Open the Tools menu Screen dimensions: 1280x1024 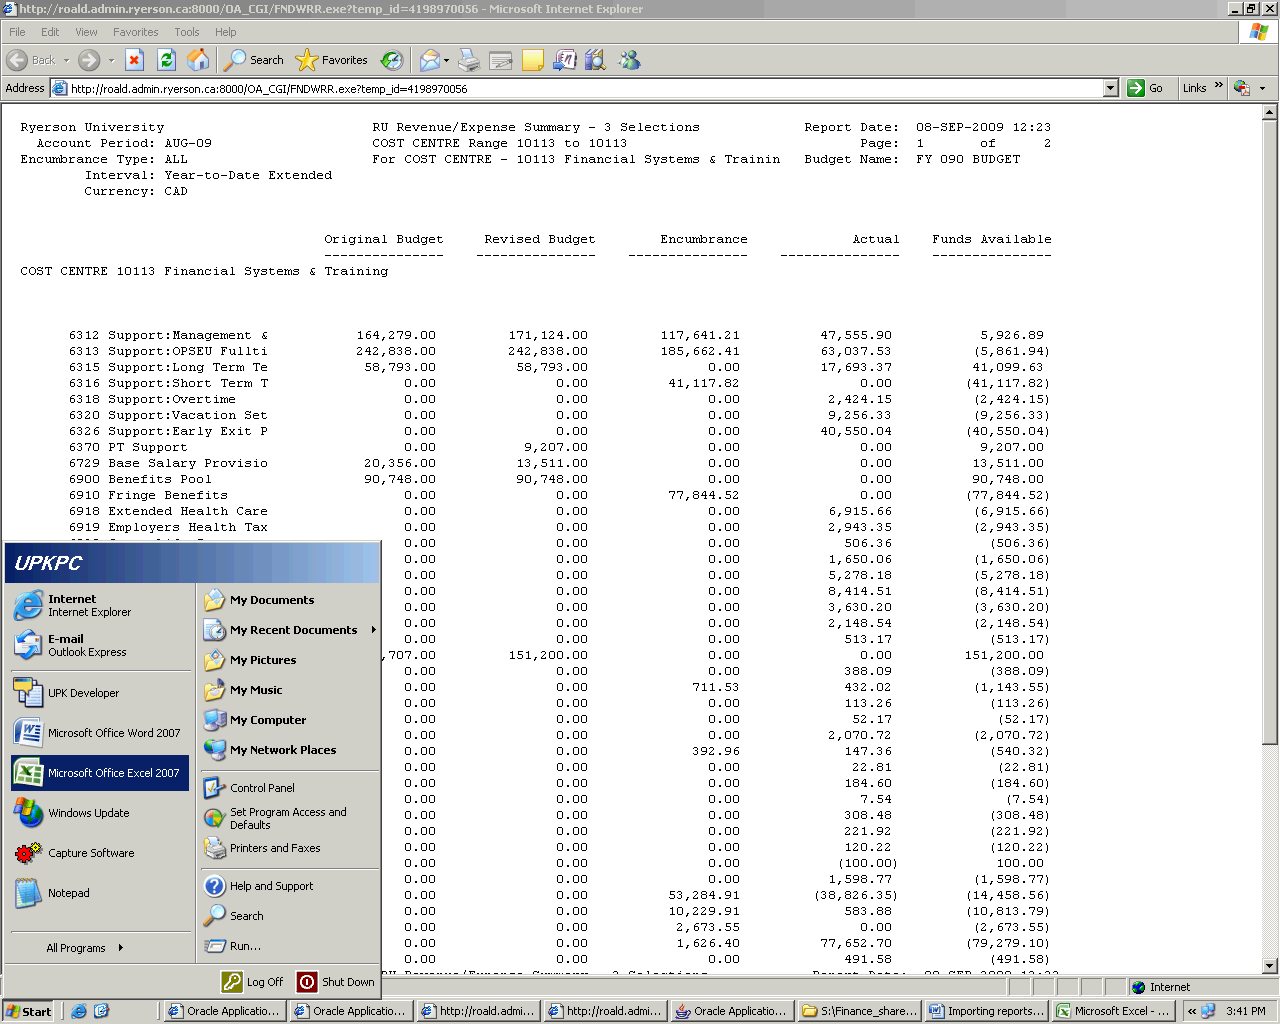tap(186, 32)
